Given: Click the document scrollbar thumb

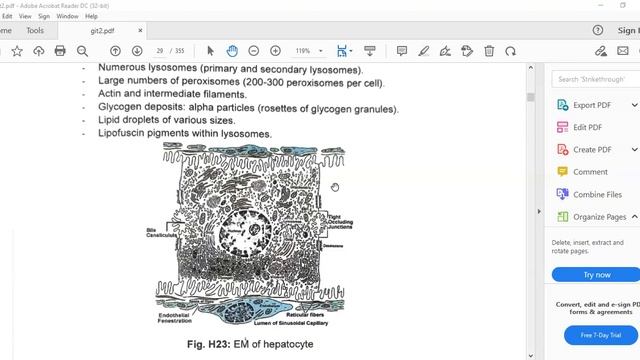Looking at the screenshot, I should 531,97.
